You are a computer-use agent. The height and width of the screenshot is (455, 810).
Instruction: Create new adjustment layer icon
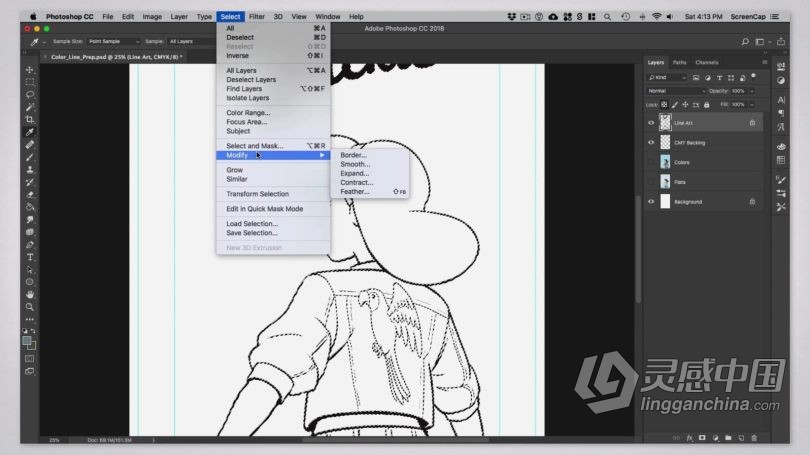(715, 438)
